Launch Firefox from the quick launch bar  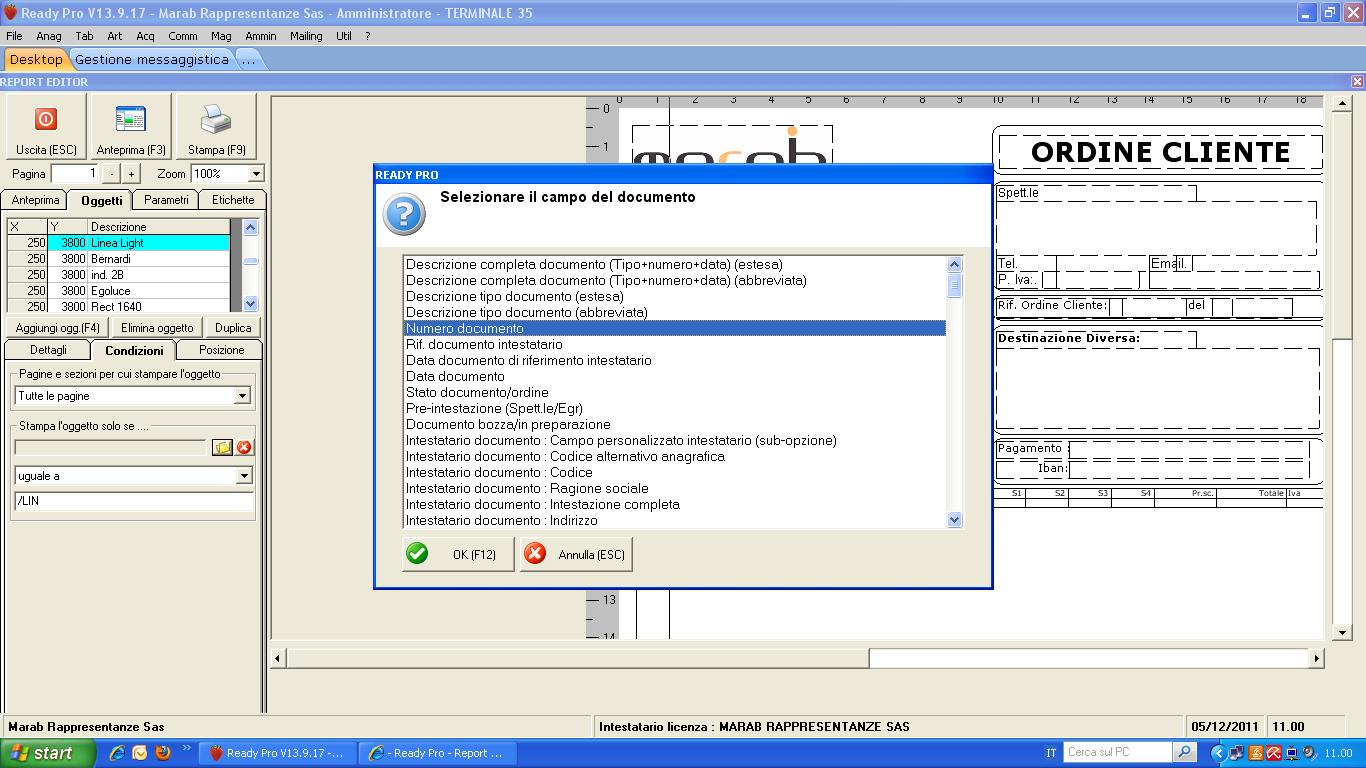point(163,753)
